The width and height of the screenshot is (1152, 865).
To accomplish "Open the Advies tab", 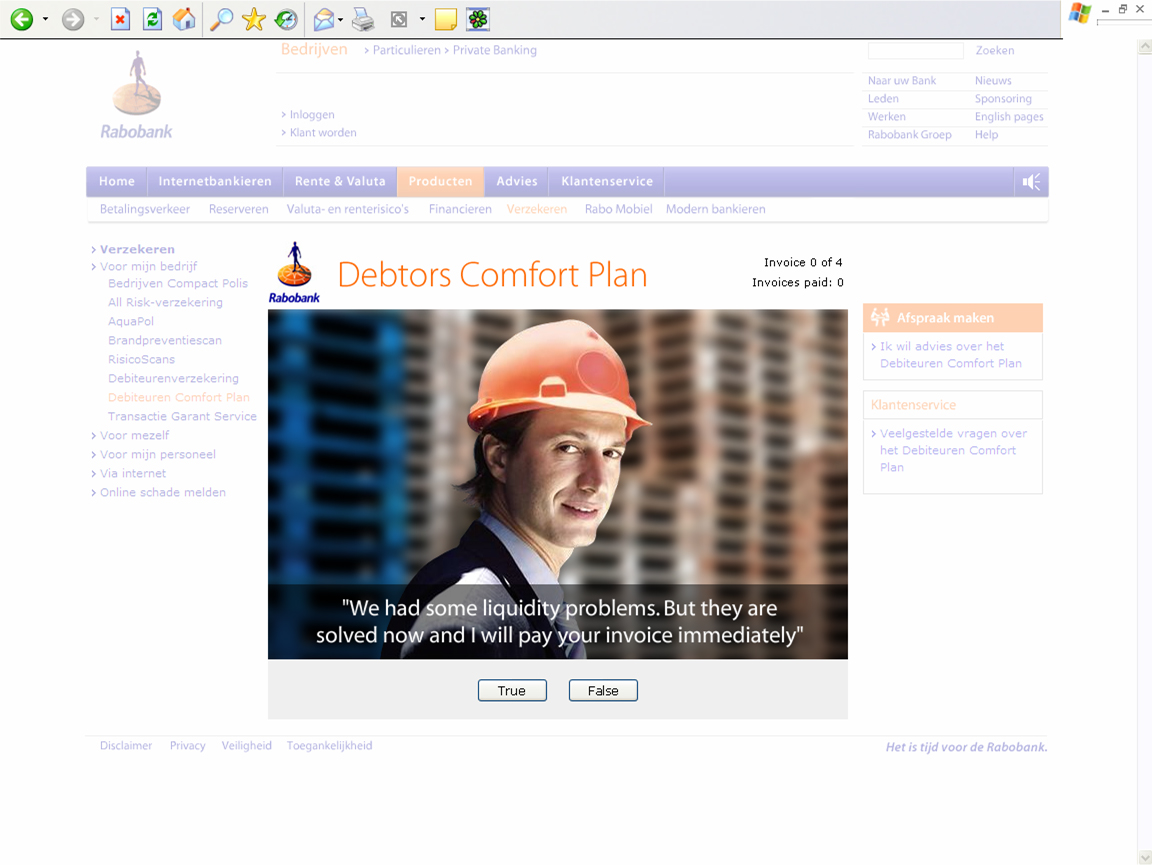I will tap(516, 182).
